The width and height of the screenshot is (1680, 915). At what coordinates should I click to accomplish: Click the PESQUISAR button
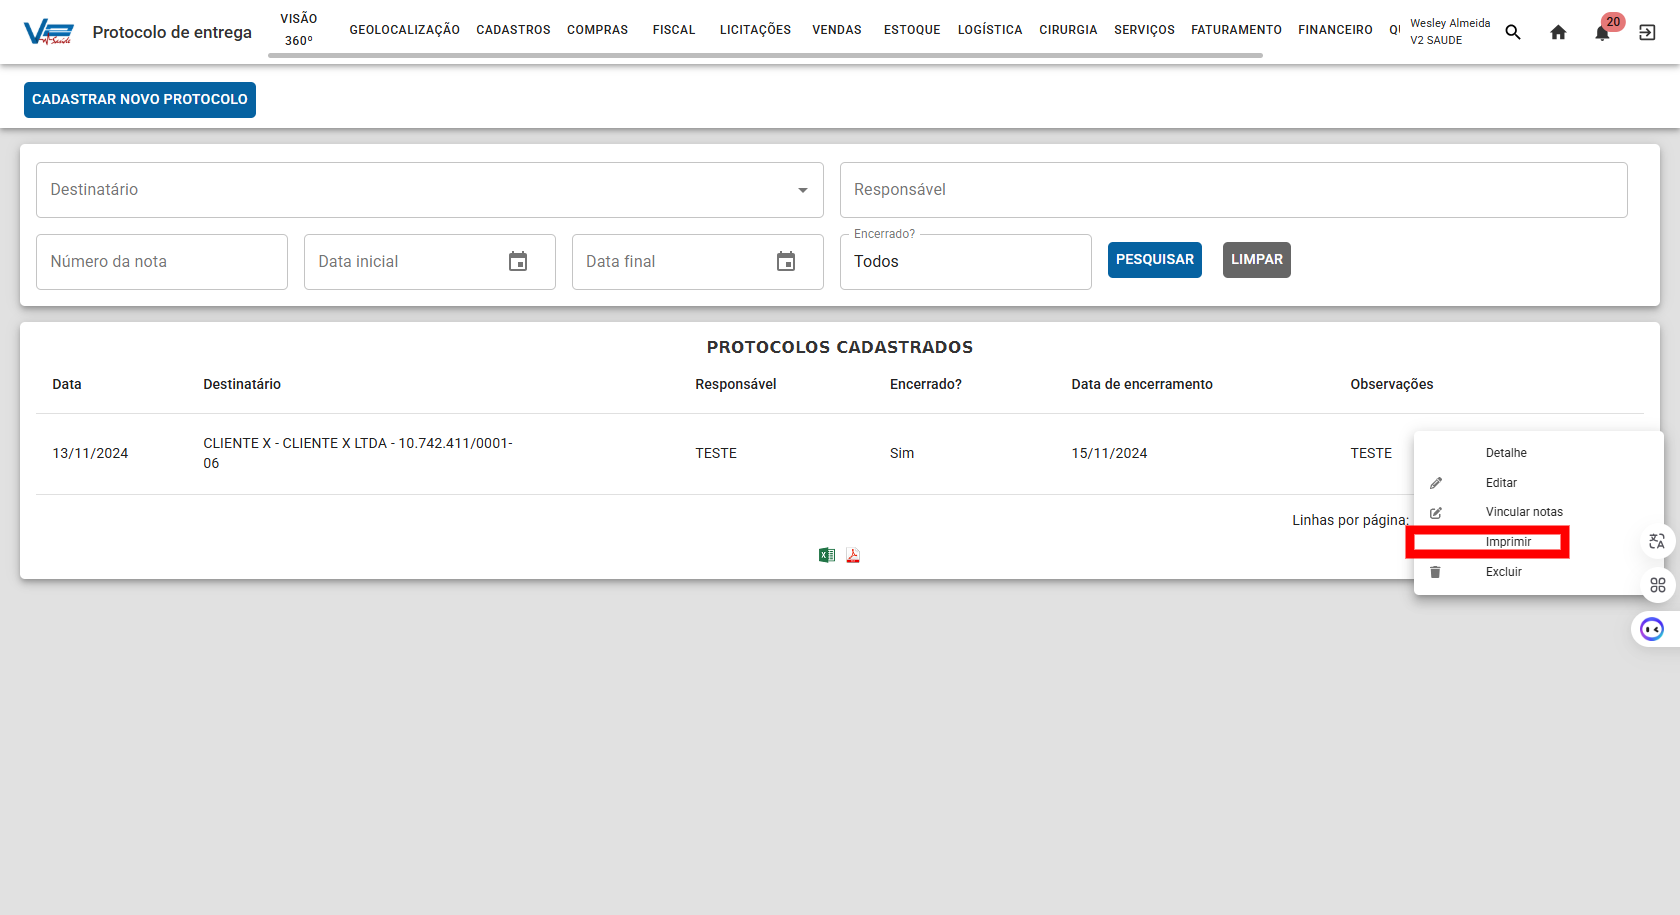(1155, 260)
